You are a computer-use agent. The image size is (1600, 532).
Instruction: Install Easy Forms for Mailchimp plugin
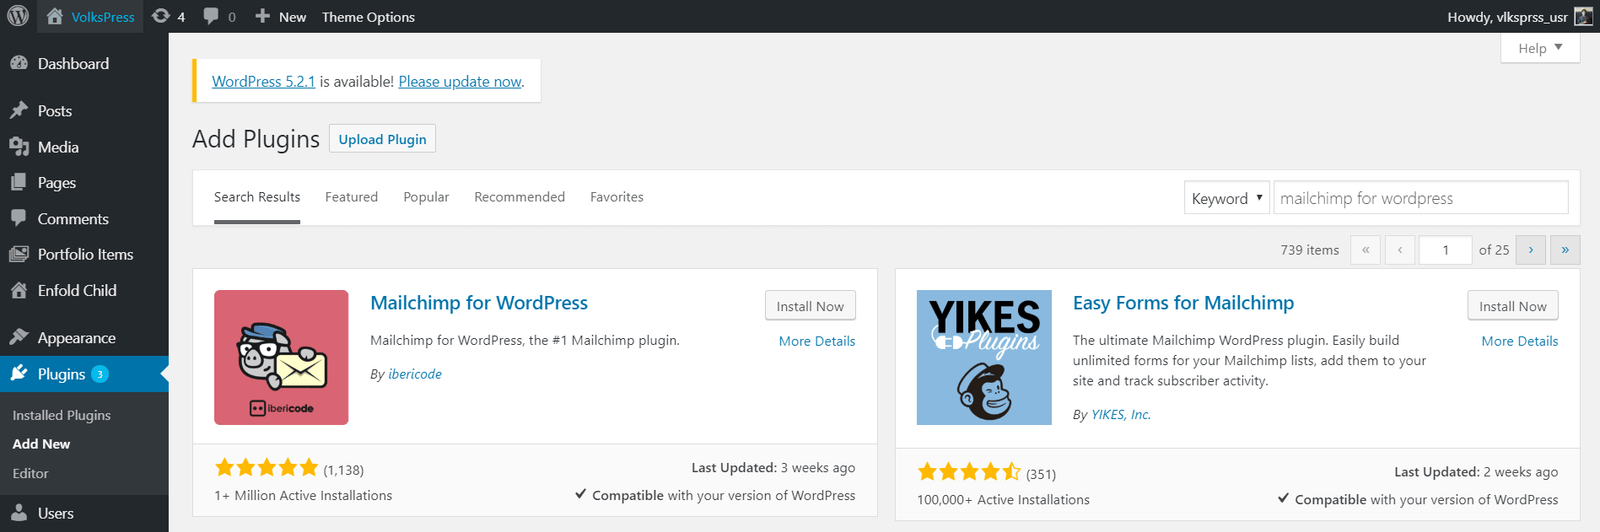(x=1513, y=306)
